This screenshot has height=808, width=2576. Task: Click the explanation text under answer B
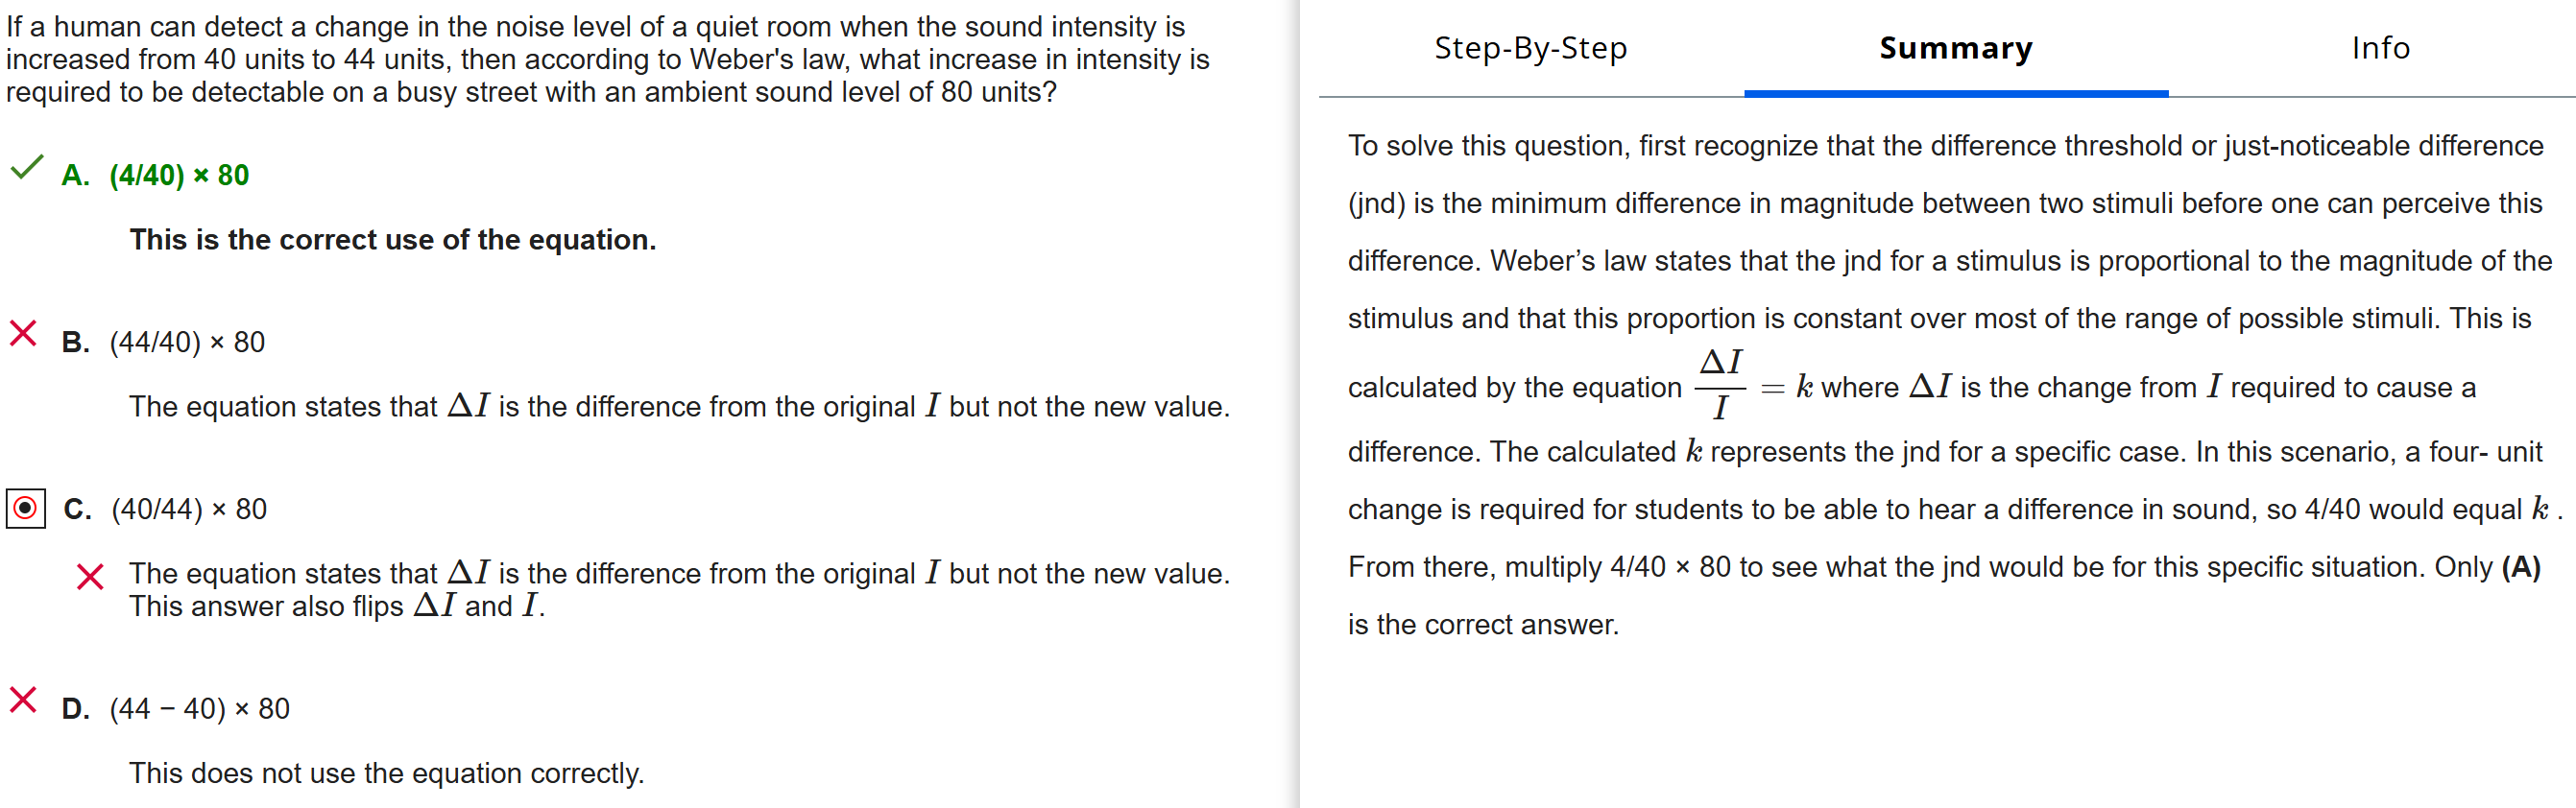679,407
